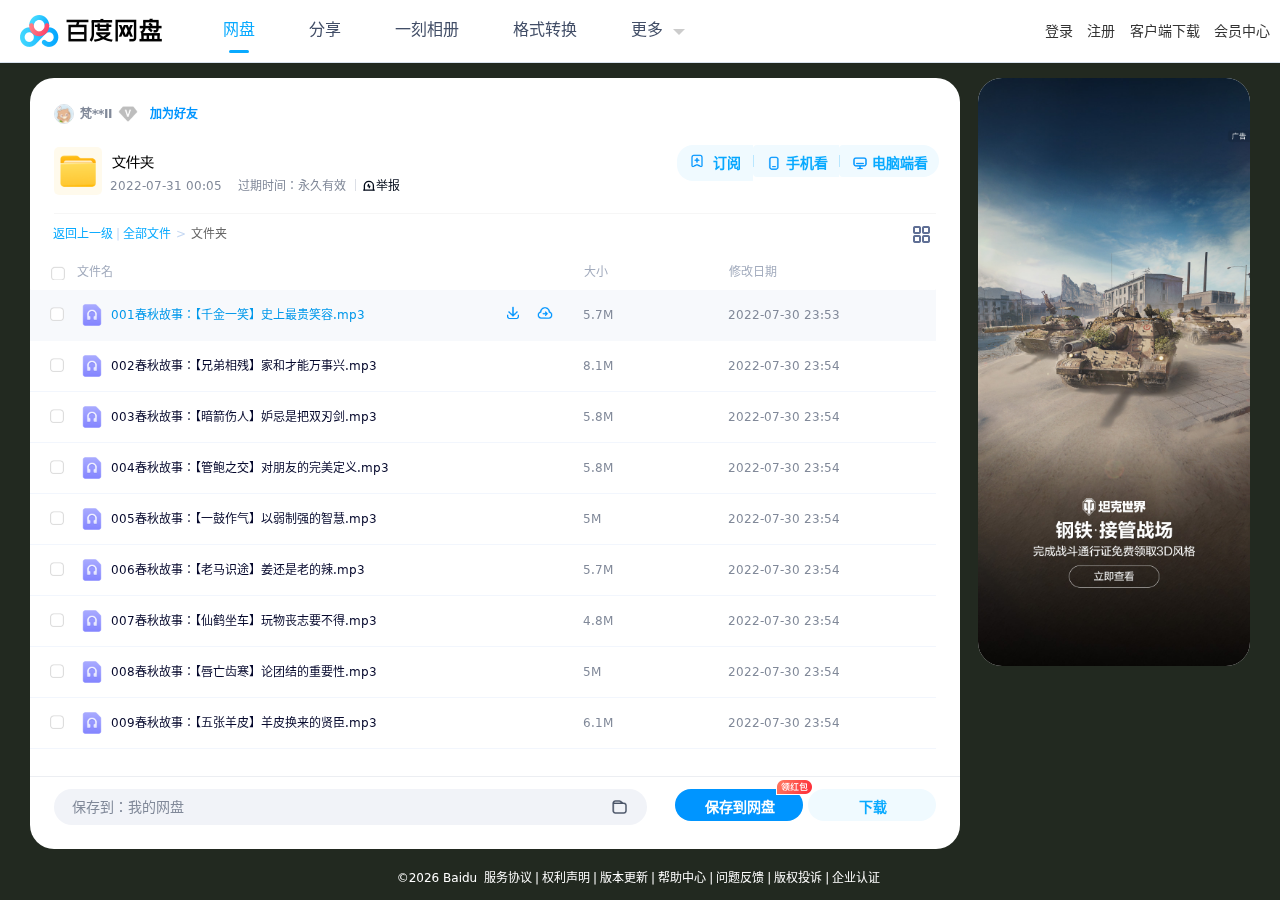Viewport: 1280px width, 900px height.
Task: Click 返回上一级 breadcrumb link
Action: click(x=83, y=233)
